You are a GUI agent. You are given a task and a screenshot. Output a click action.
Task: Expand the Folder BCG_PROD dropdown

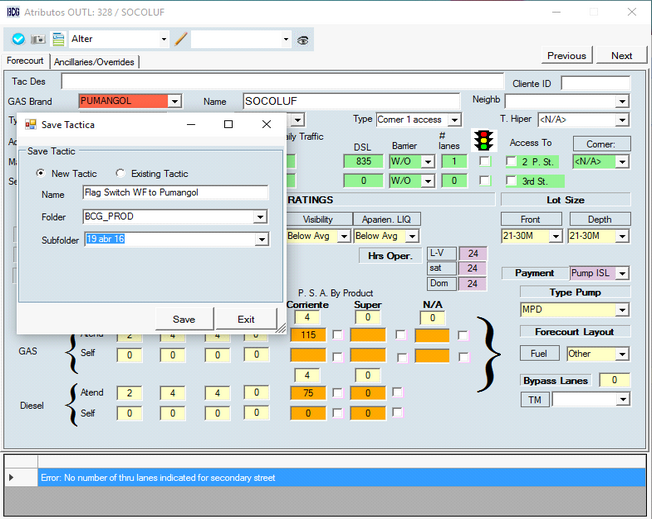click(x=260, y=217)
